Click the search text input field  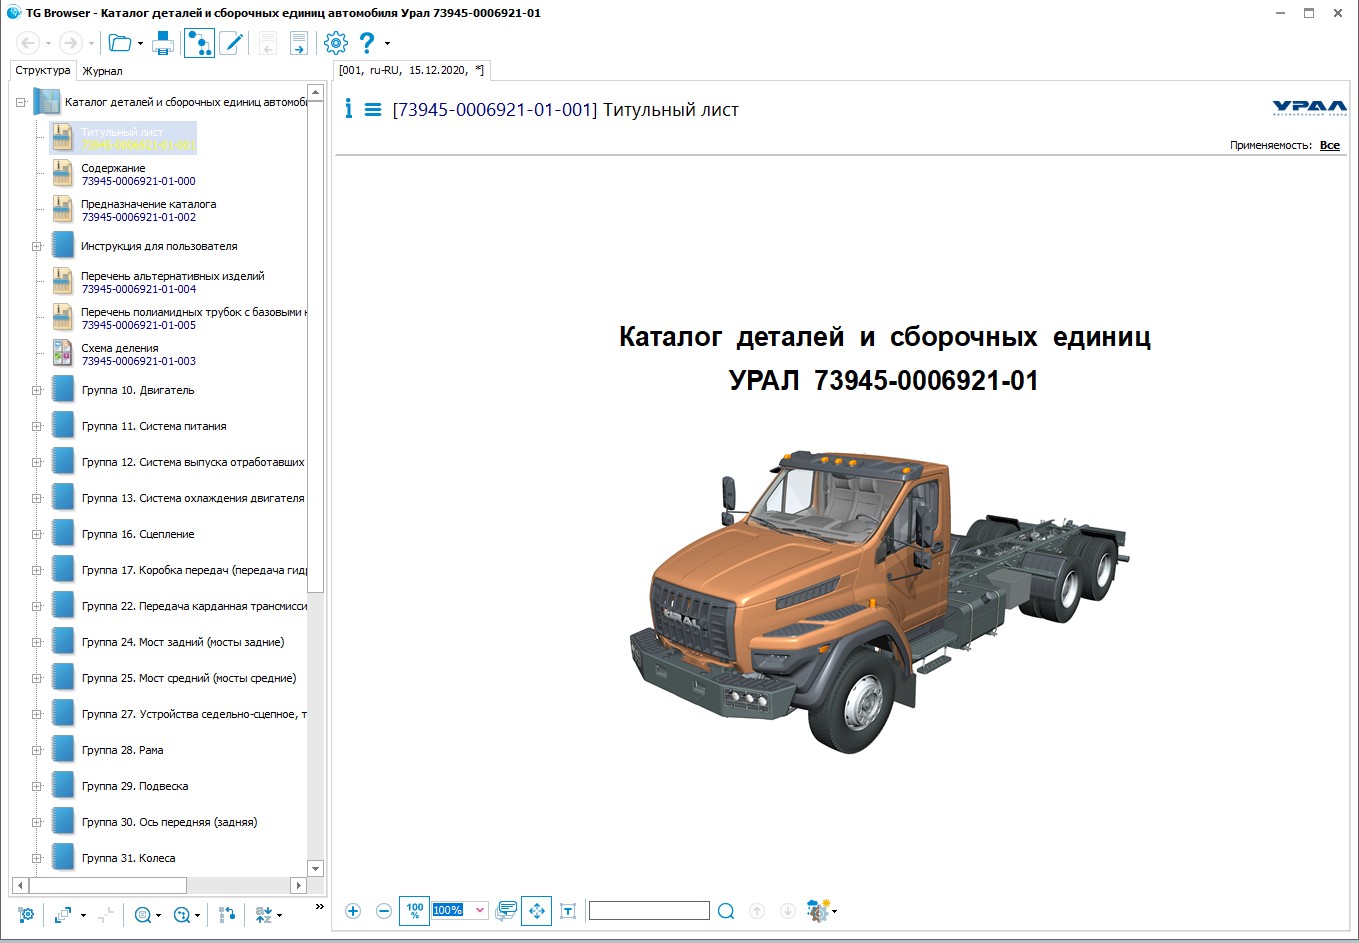coord(649,911)
